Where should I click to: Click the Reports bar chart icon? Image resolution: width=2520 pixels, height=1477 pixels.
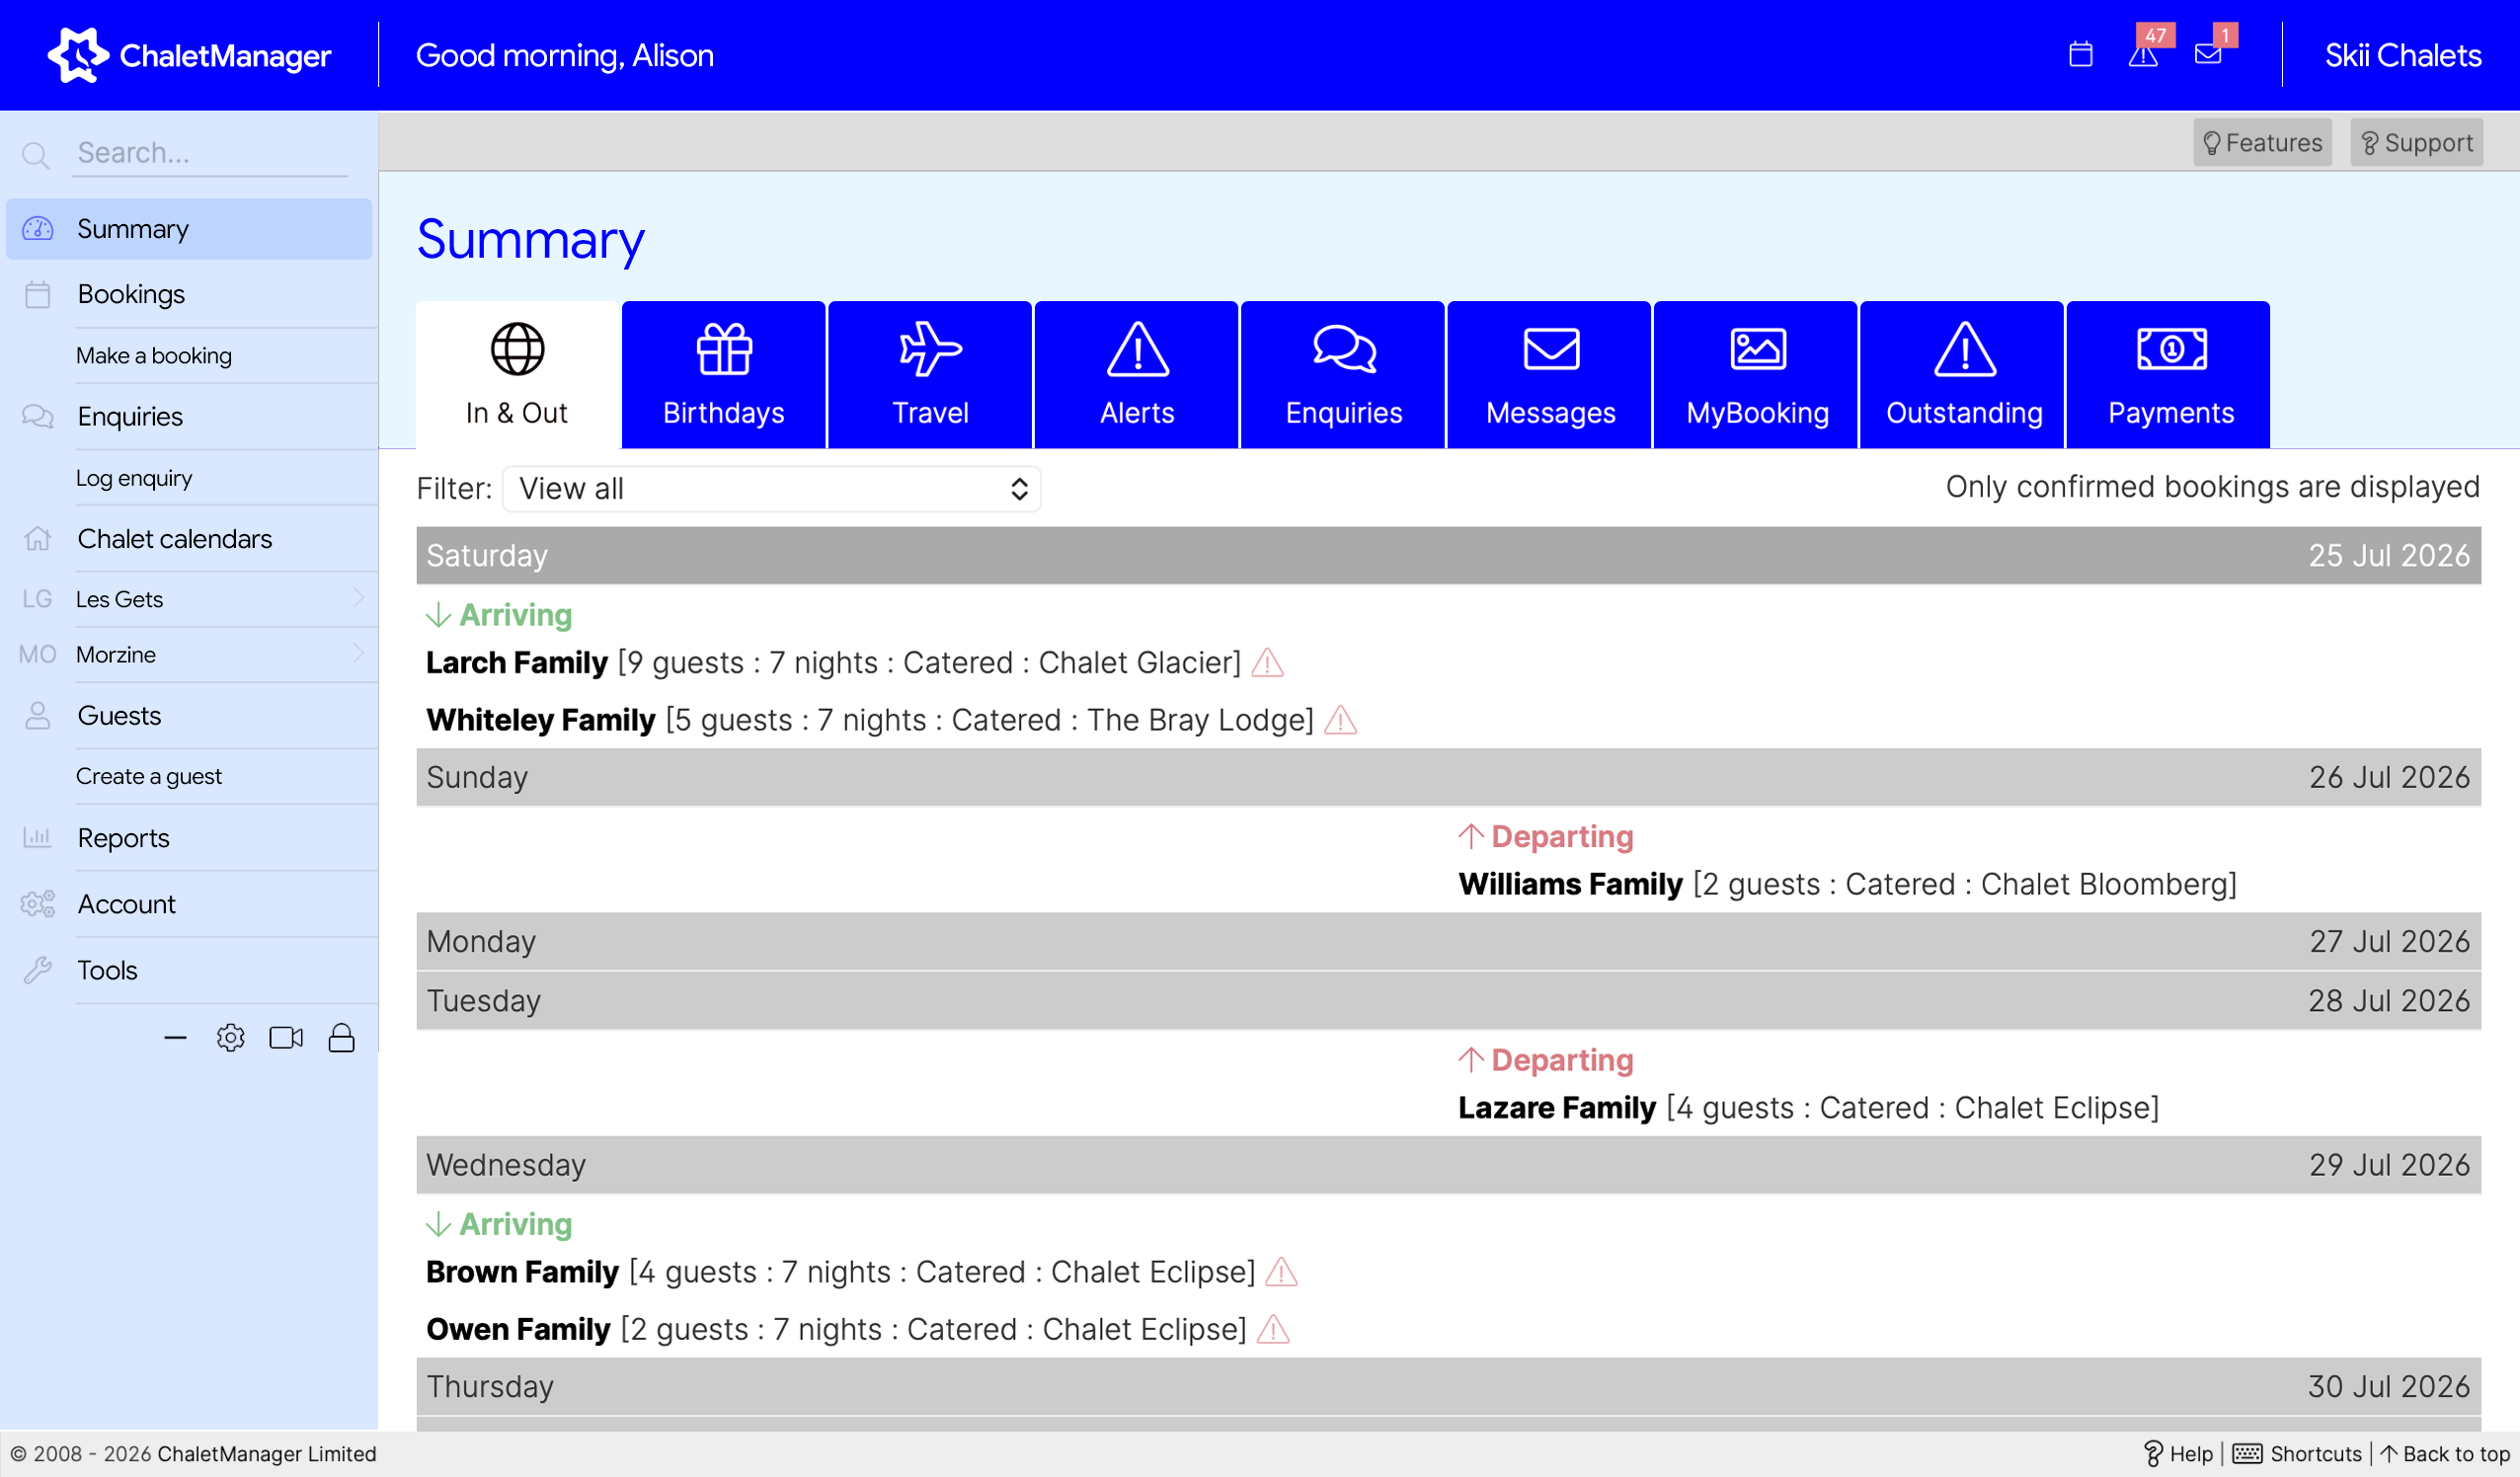38,838
